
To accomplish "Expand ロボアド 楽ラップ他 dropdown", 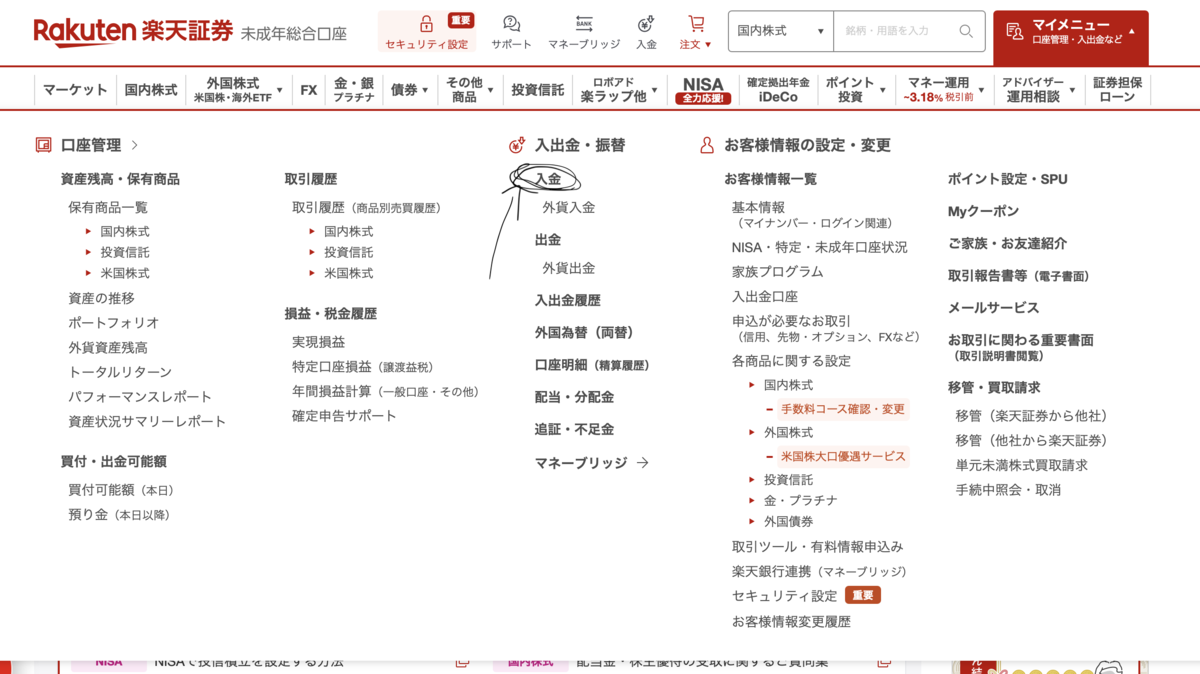I will pyautogui.click(x=620, y=90).
